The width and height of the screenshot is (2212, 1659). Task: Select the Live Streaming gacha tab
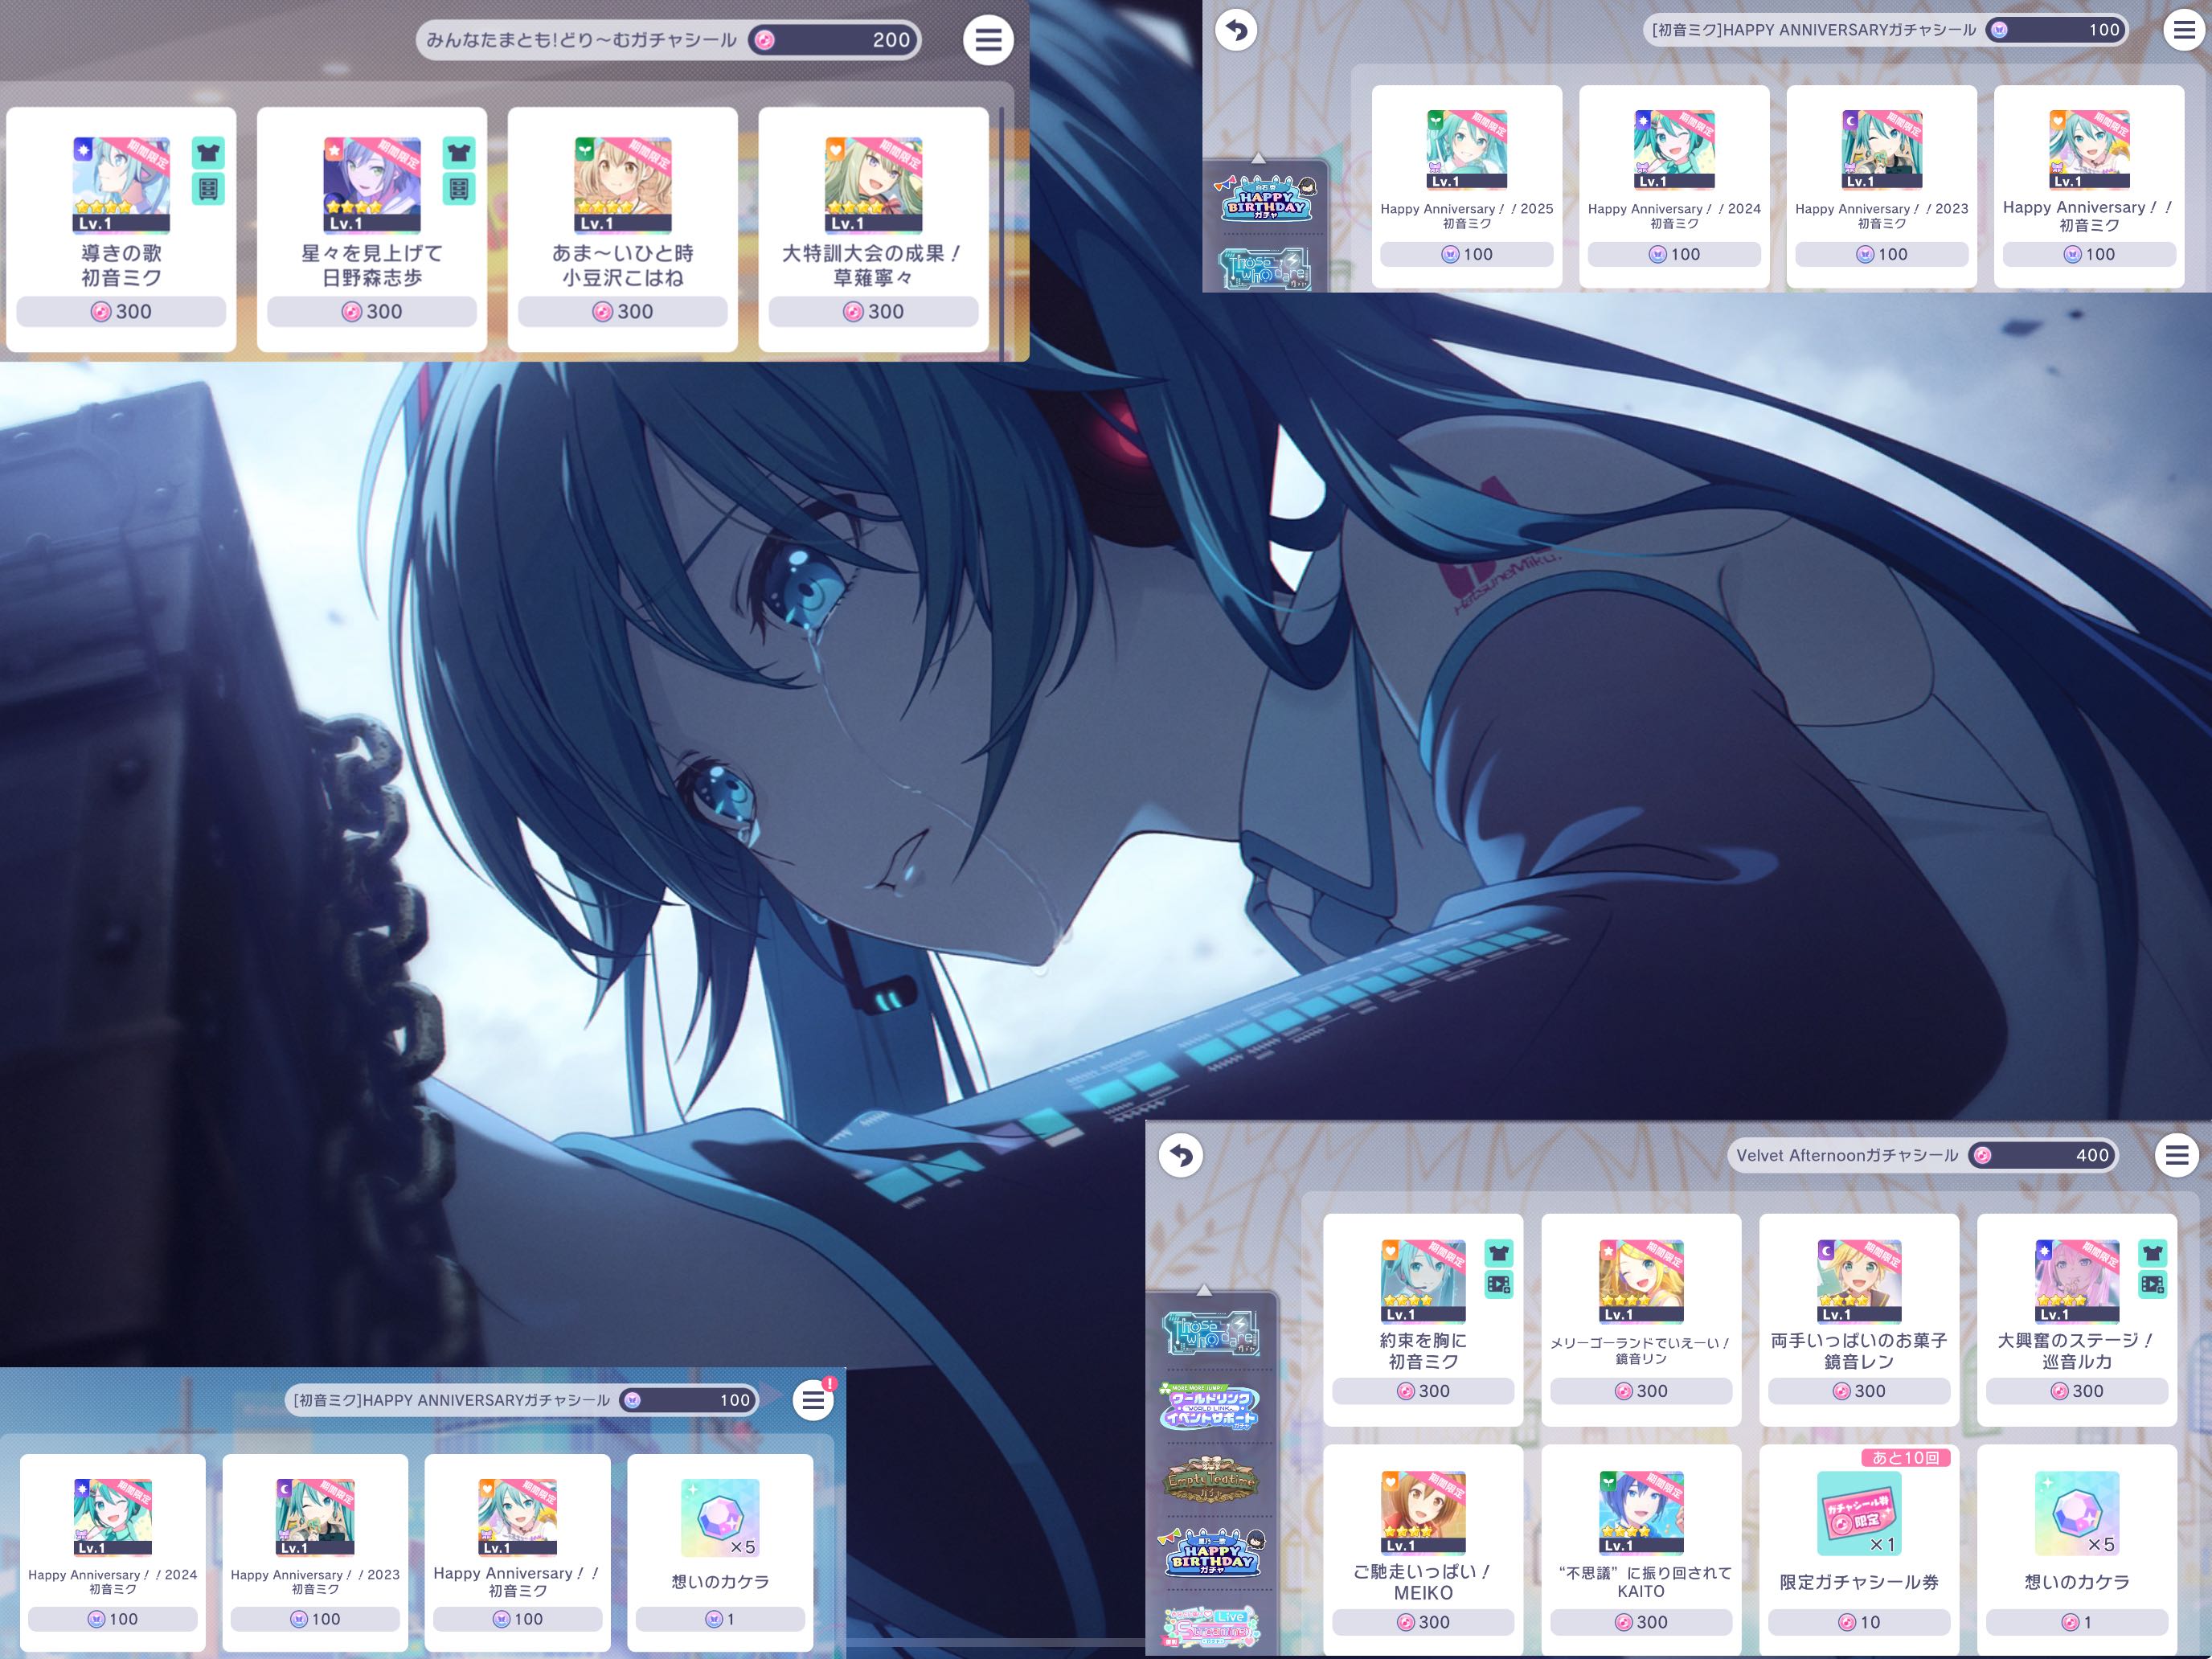(1213, 1627)
